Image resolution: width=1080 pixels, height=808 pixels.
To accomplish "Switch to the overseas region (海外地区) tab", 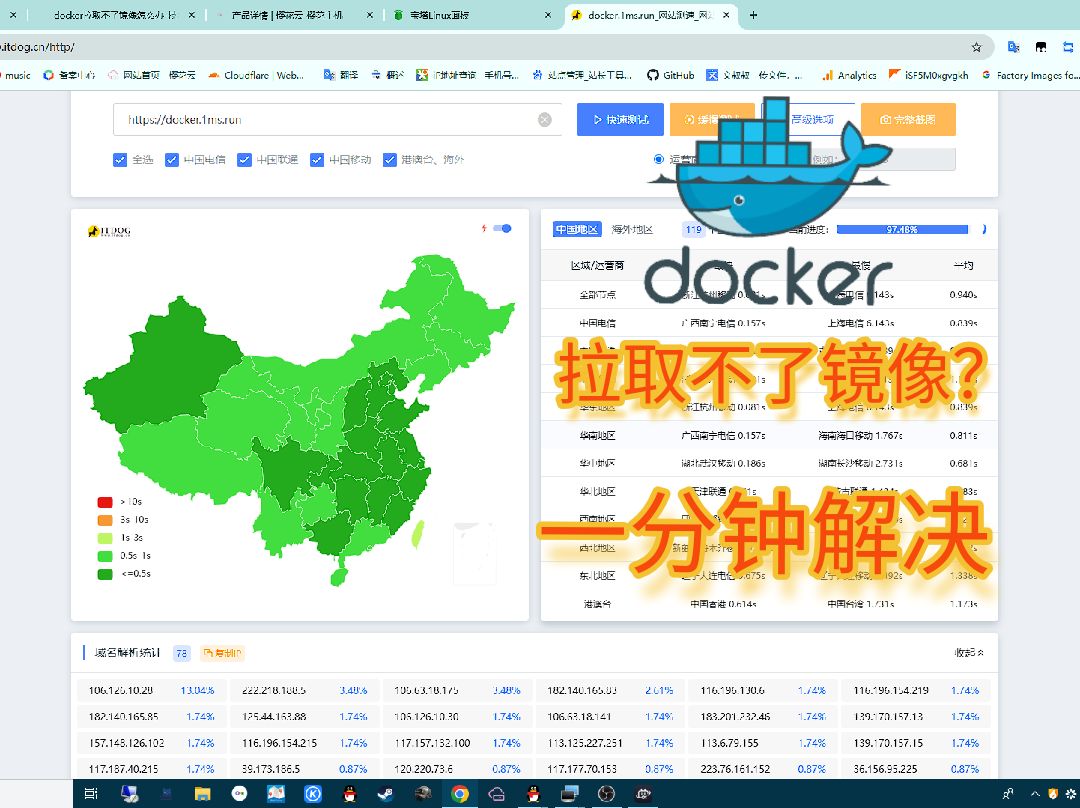I will click(632, 229).
